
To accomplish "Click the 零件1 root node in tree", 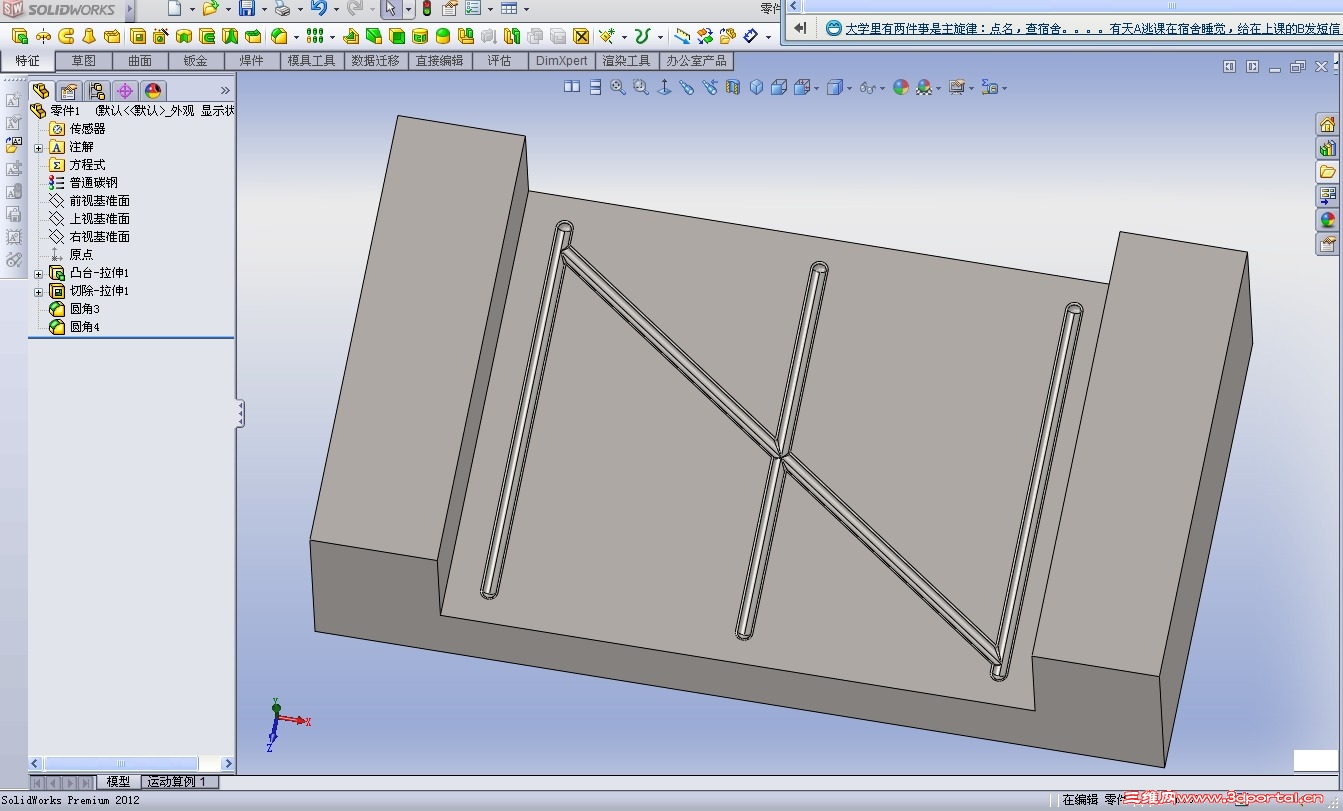I will click(x=65, y=111).
